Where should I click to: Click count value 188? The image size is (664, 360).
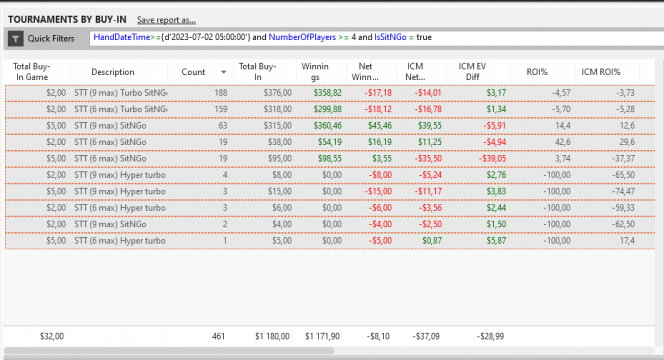tap(221, 93)
